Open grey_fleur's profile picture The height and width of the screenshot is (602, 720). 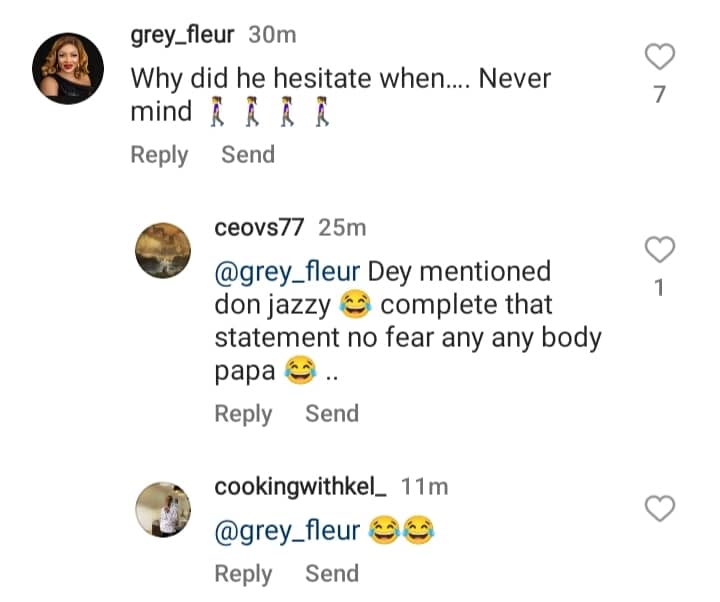click(68, 68)
